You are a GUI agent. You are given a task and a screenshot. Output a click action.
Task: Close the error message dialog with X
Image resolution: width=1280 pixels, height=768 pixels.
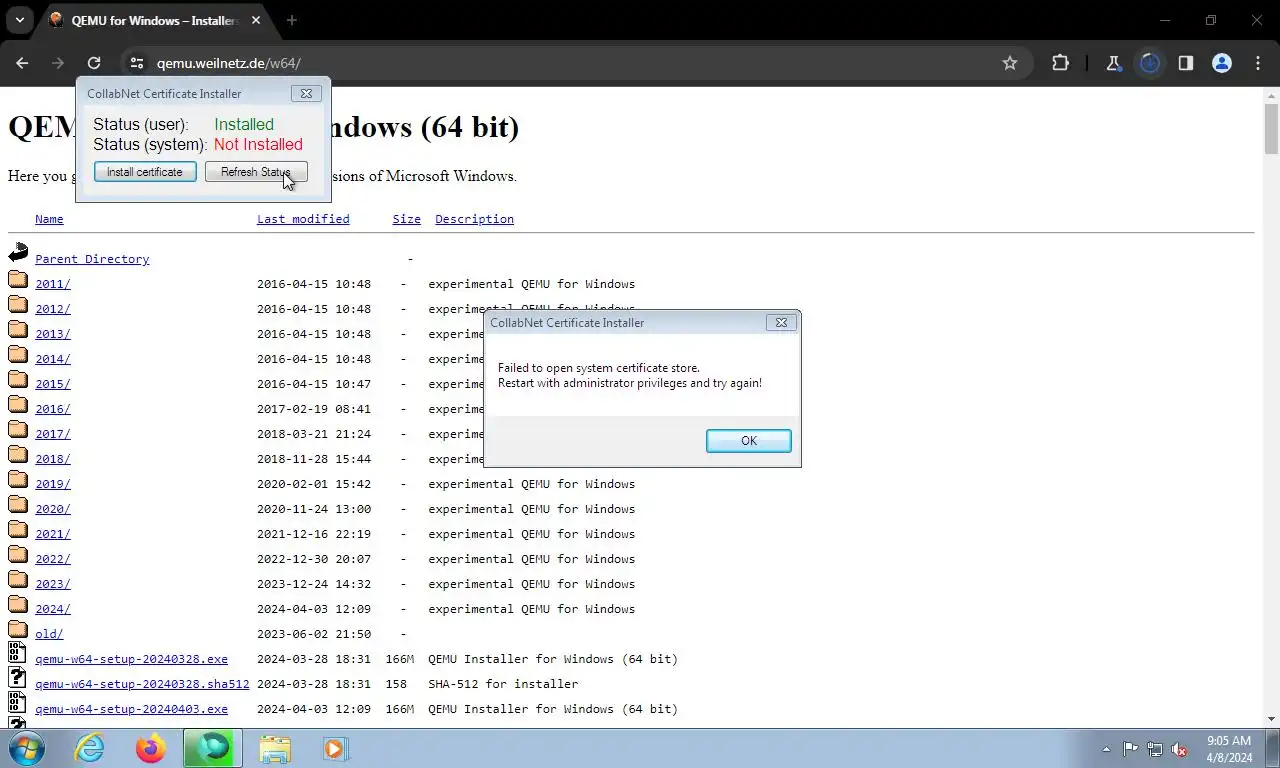[781, 322]
